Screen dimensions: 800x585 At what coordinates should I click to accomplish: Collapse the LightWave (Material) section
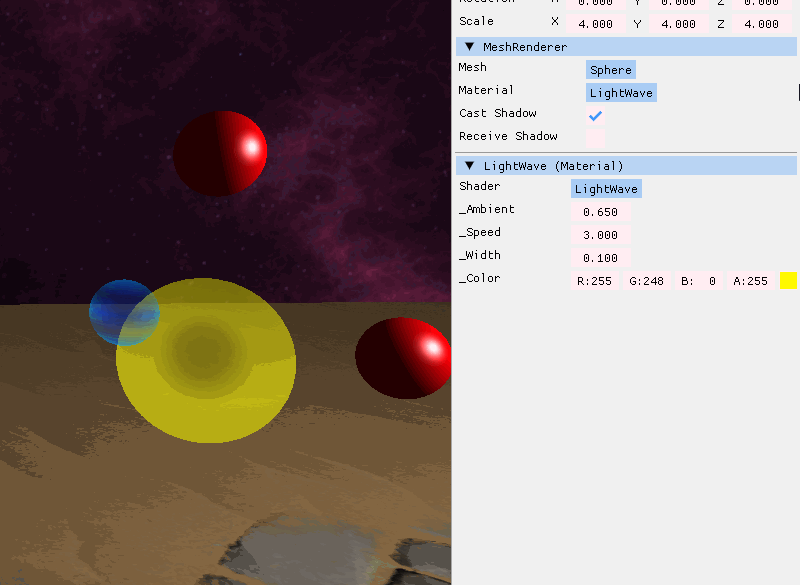click(x=469, y=166)
